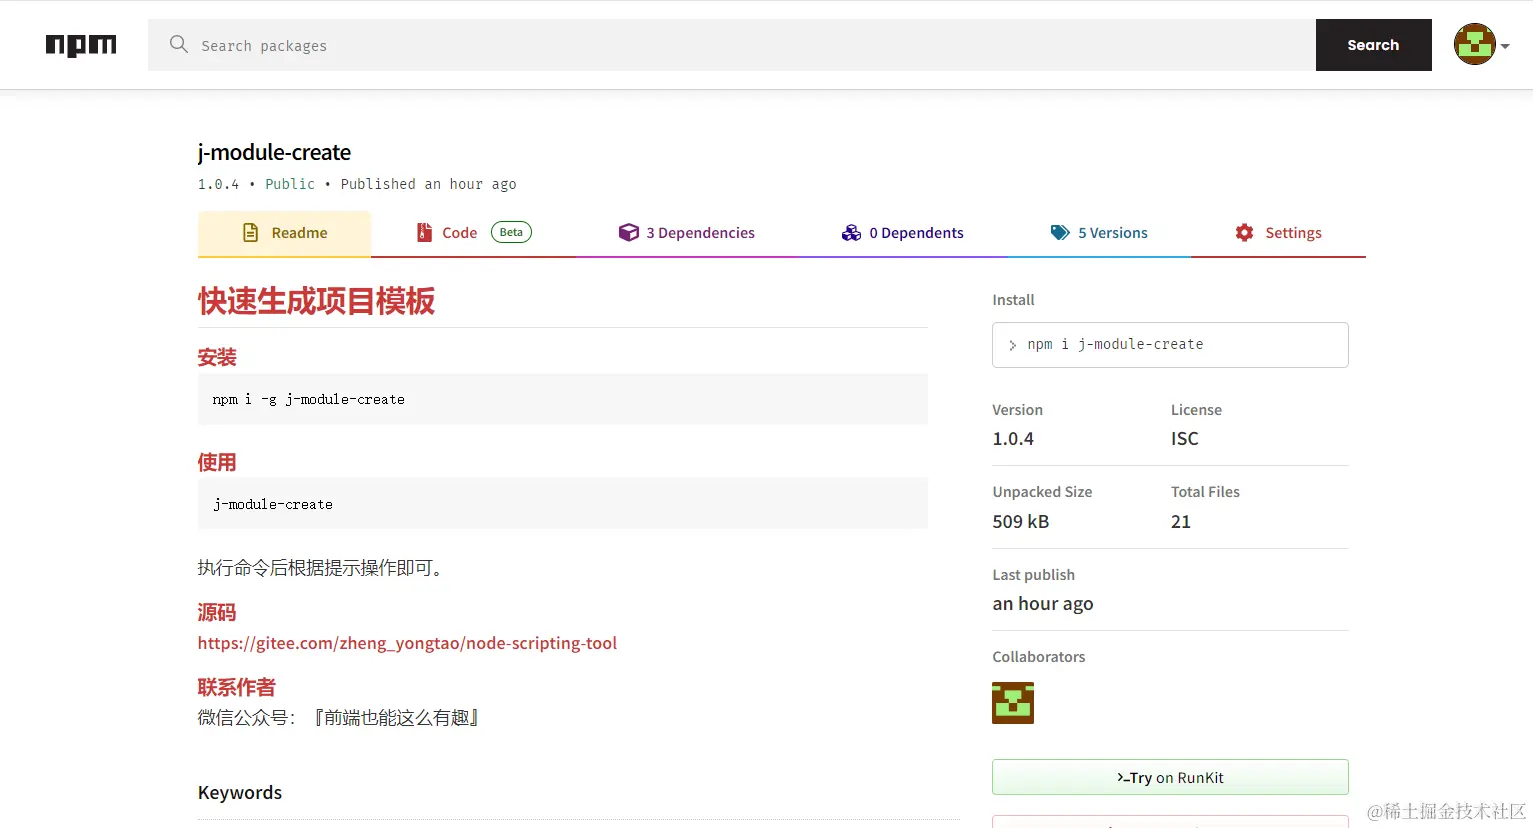Click the 『前端也能这么有趣』 text
1533x828 pixels.
click(x=397, y=718)
